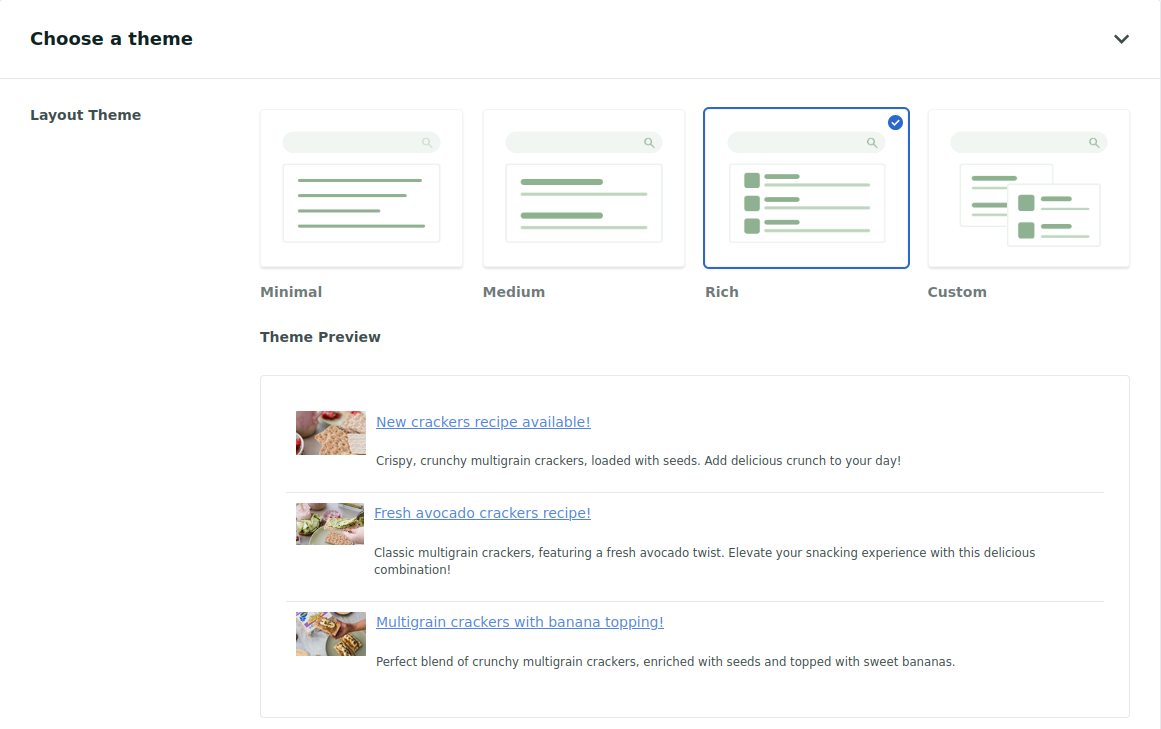Click the chevron next to Choose a theme

(1121, 38)
